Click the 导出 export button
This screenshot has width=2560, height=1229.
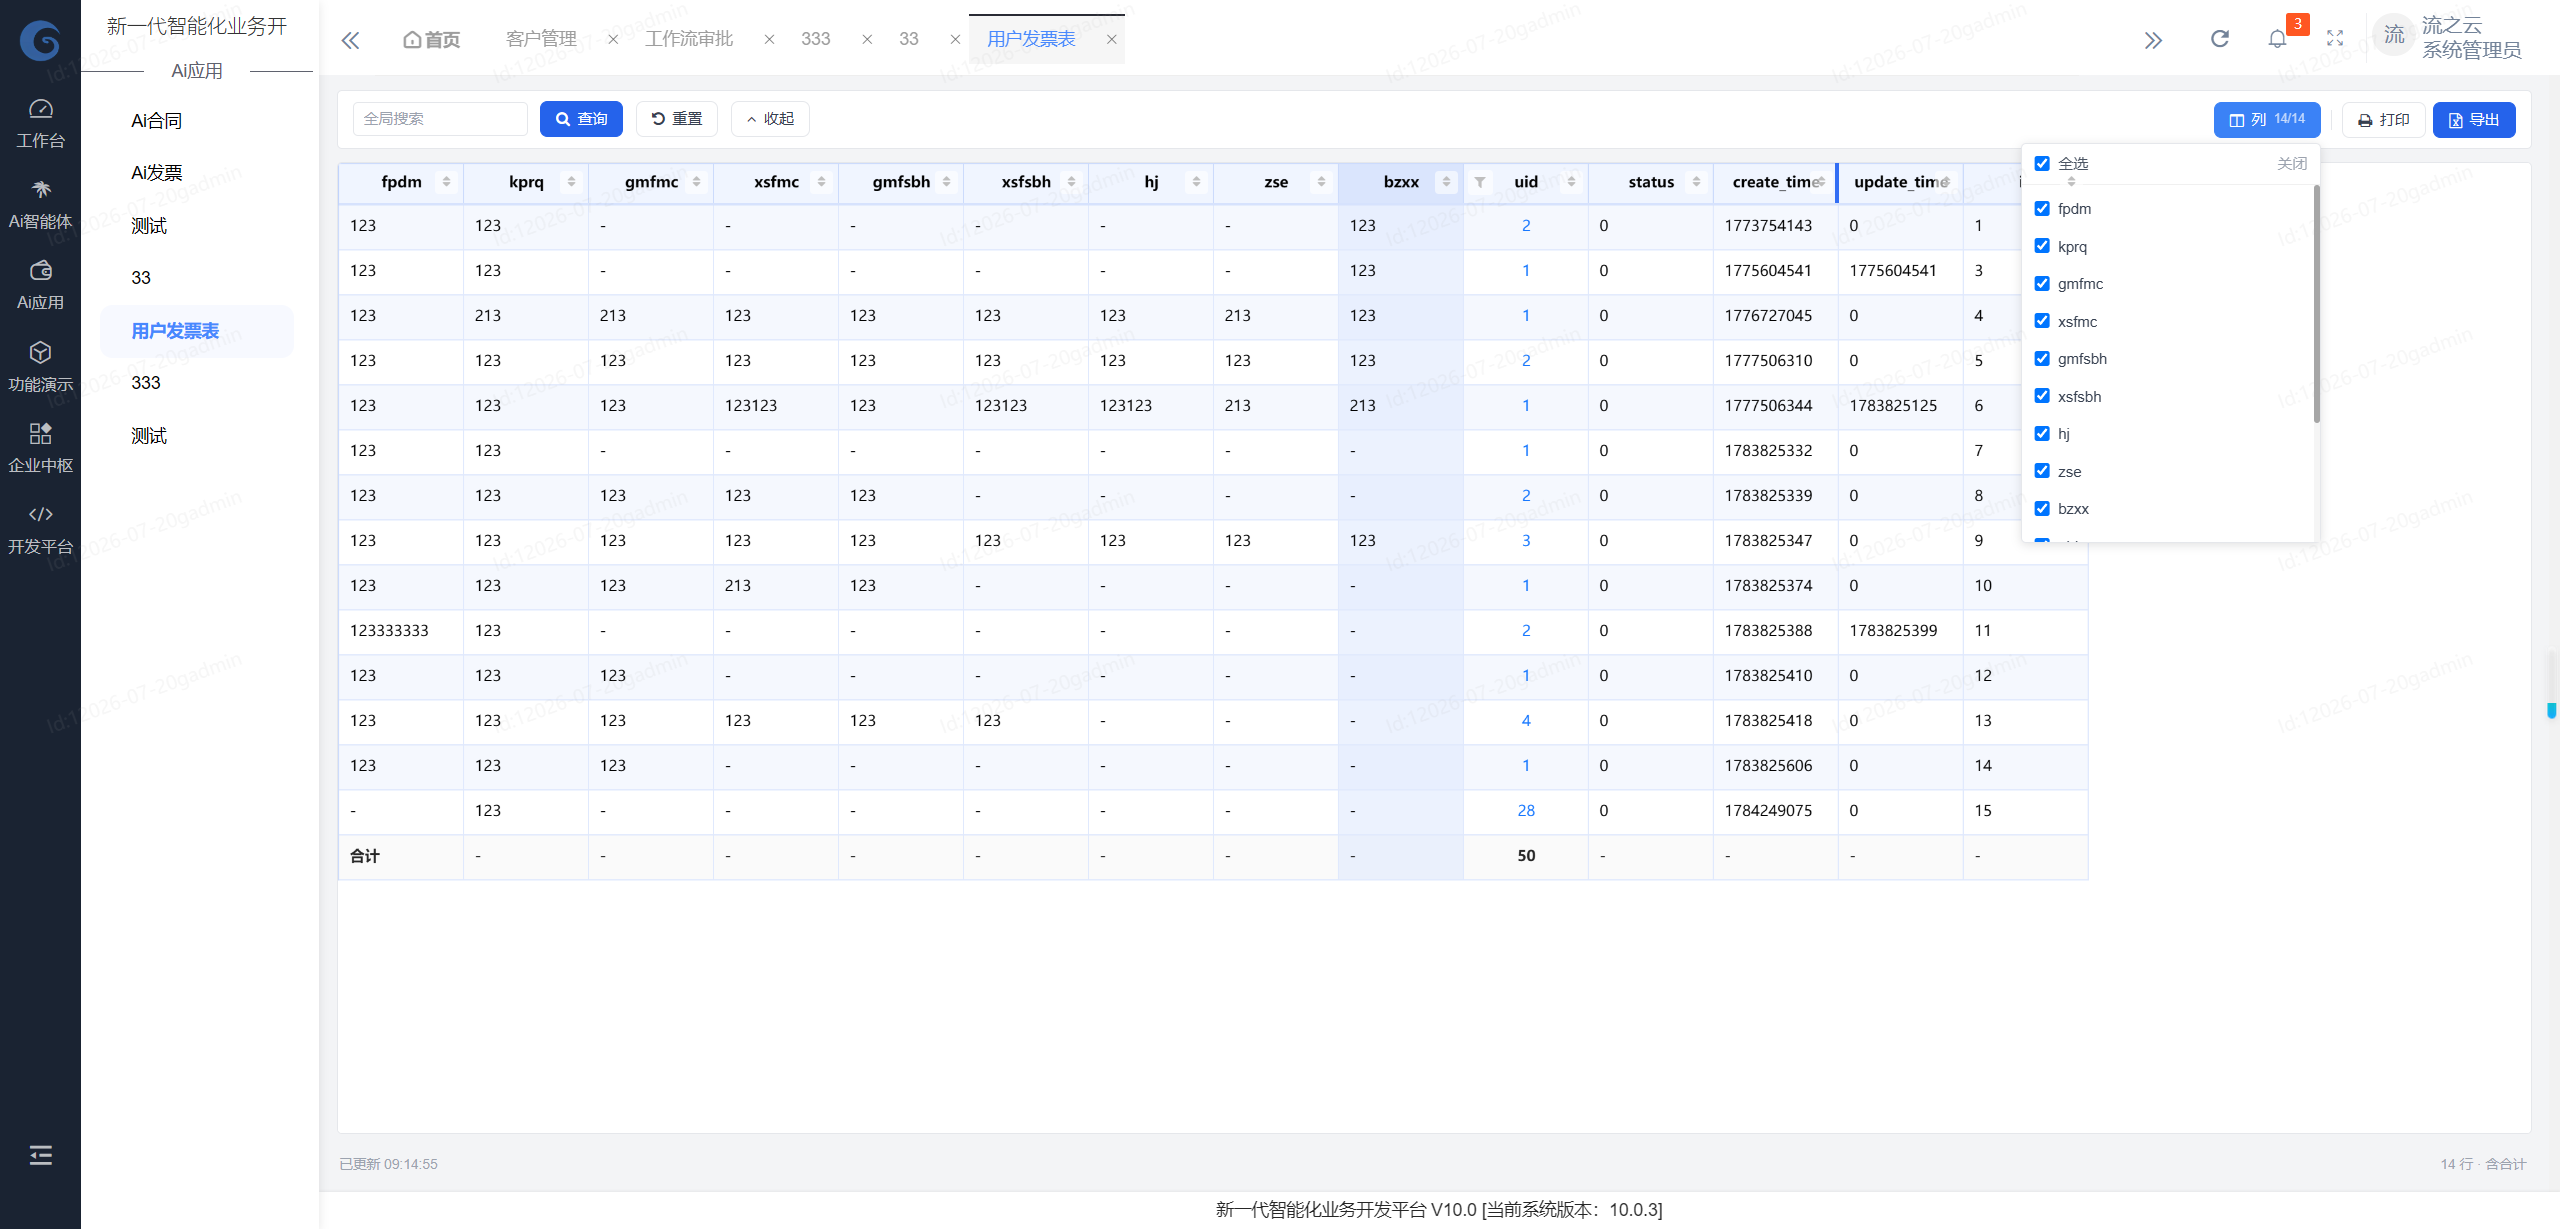pos(2474,120)
